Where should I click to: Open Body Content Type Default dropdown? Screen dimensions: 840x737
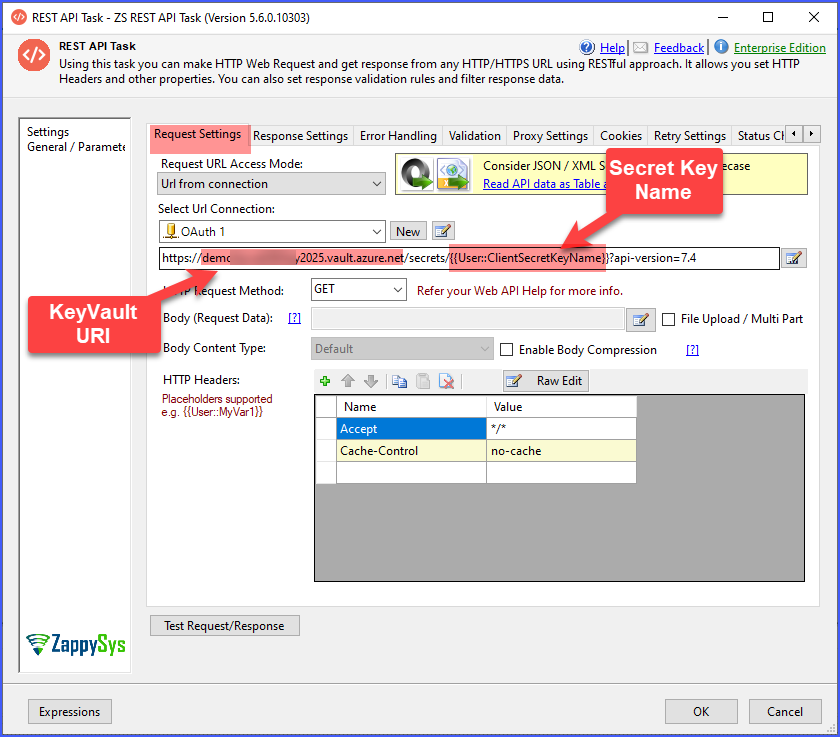[402, 349]
